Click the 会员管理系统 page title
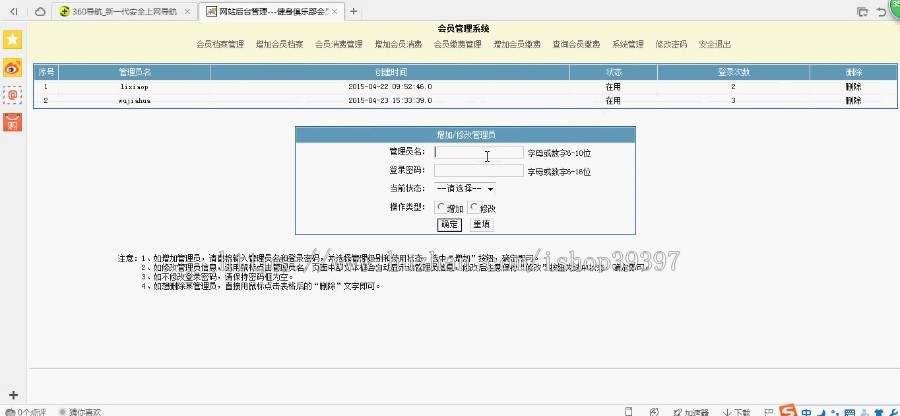Viewport: 900px width, 416px height. click(x=463, y=29)
